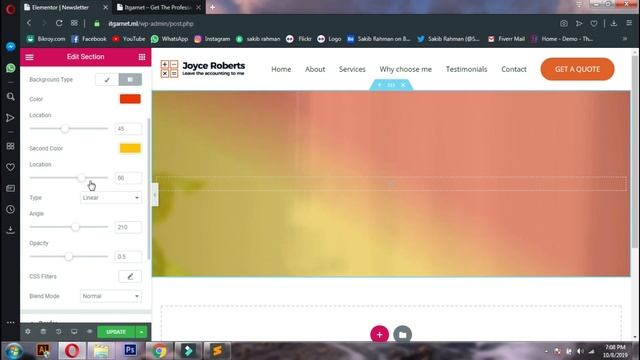The image size is (640, 360).
Task: Click the pink add new section button
Action: click(380, 334)
